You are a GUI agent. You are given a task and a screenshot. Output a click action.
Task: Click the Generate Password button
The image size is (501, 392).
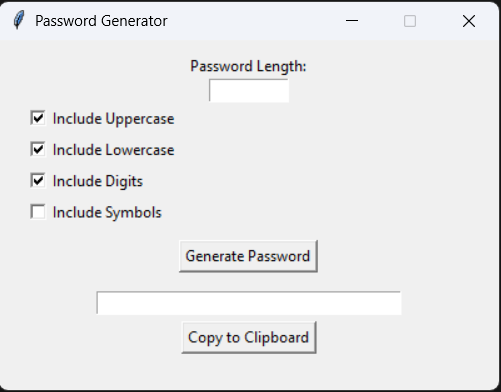[x=248, y=256]
